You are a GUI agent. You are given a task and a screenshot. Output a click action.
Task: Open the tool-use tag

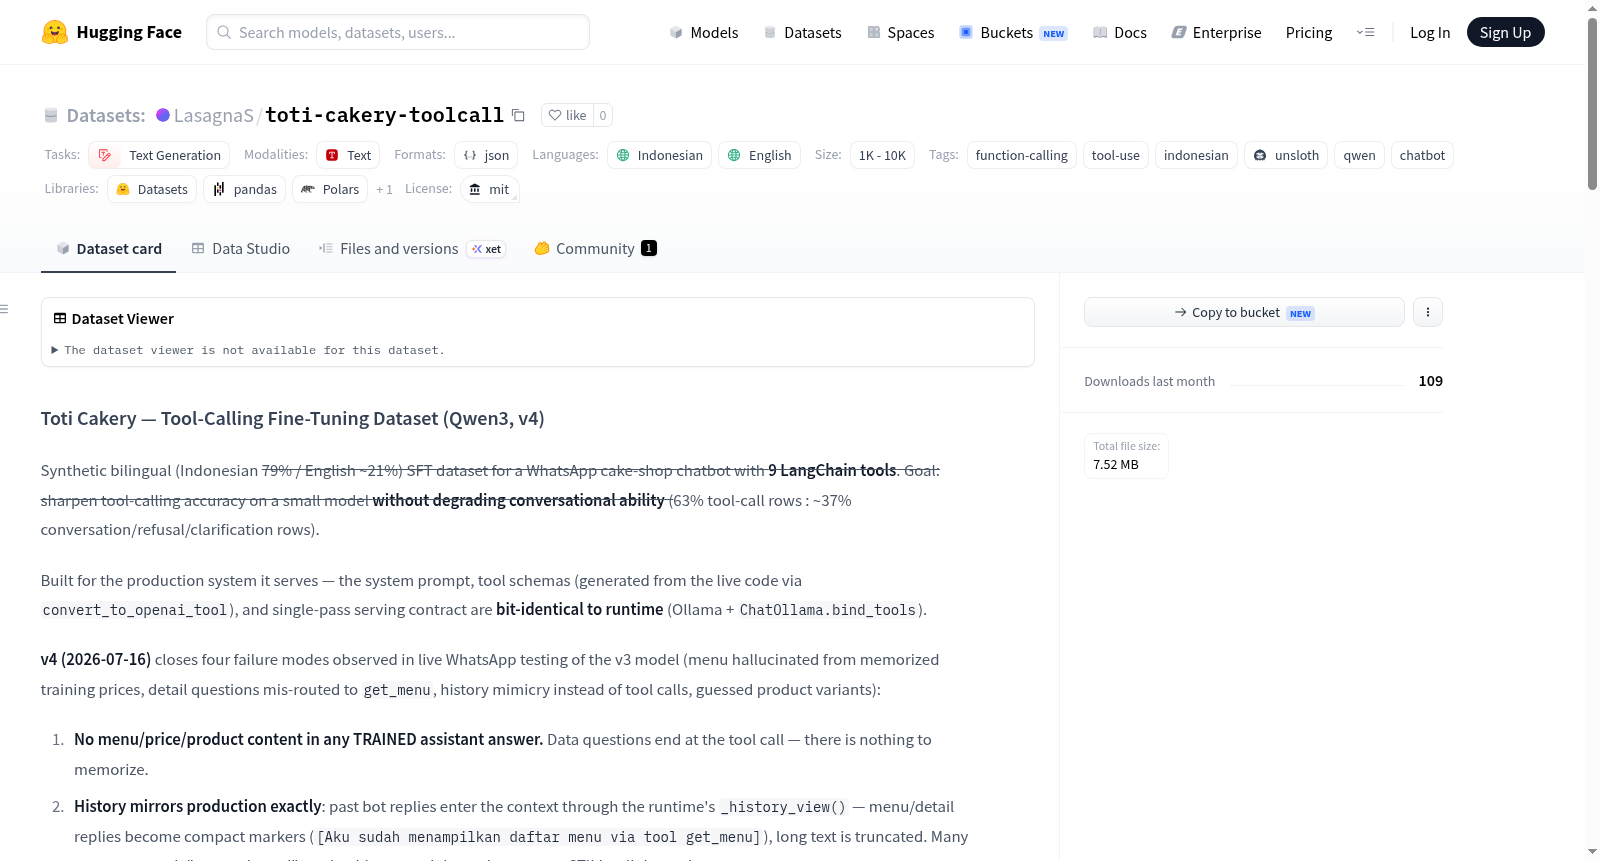pos(1115,155)
